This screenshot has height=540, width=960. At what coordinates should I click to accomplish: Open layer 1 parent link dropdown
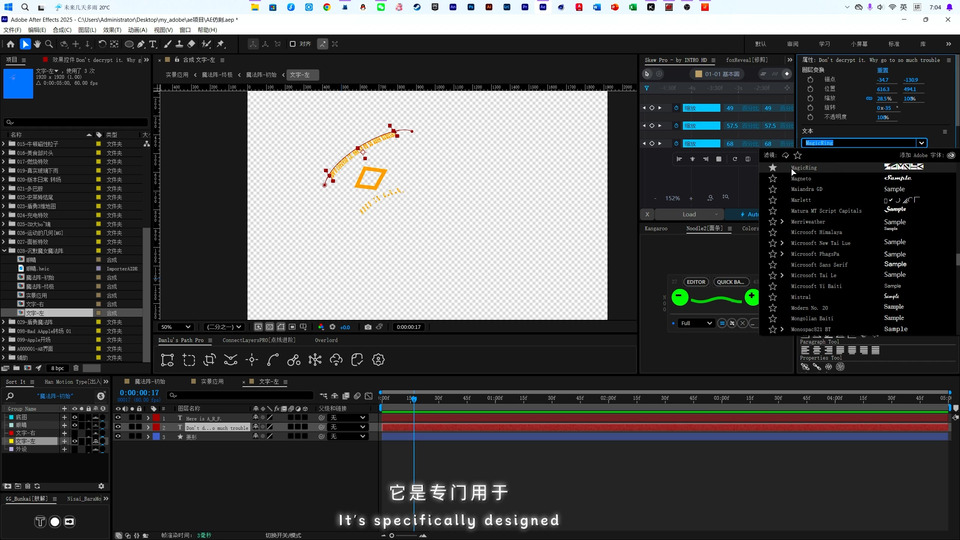(x=348, y=418)
